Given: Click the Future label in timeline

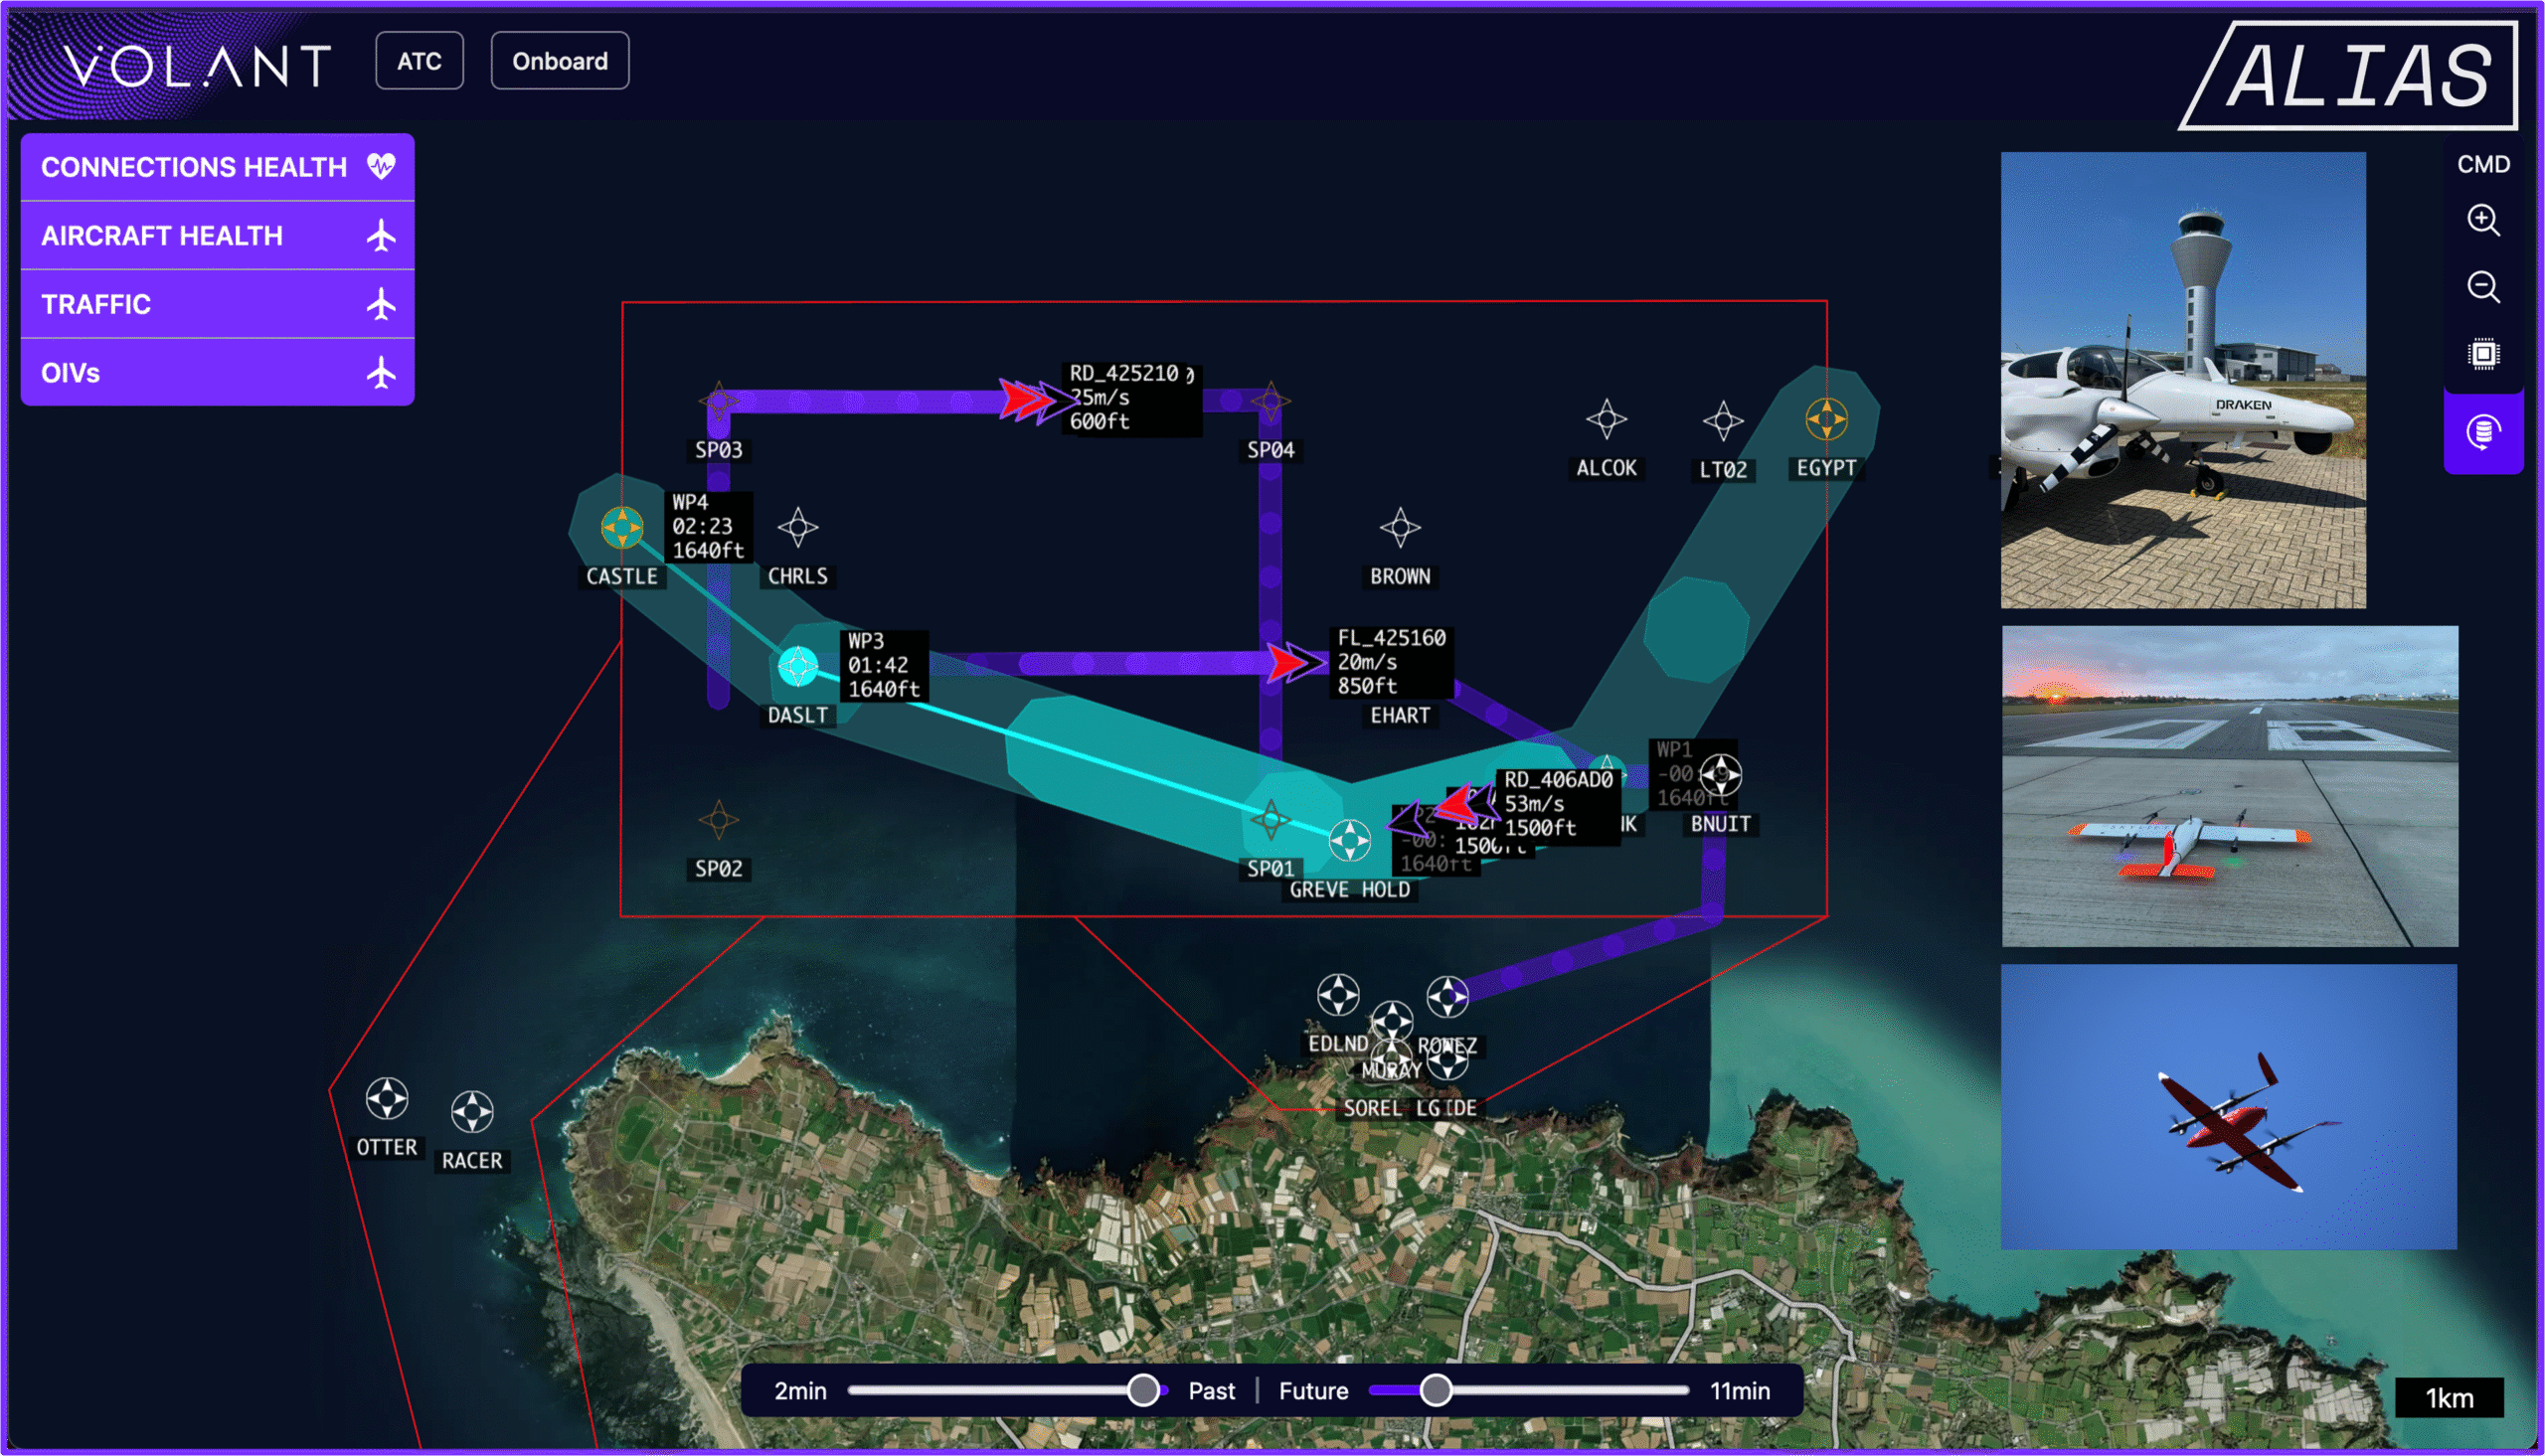Looking at the screenshot, I should pos(1313,1391).
